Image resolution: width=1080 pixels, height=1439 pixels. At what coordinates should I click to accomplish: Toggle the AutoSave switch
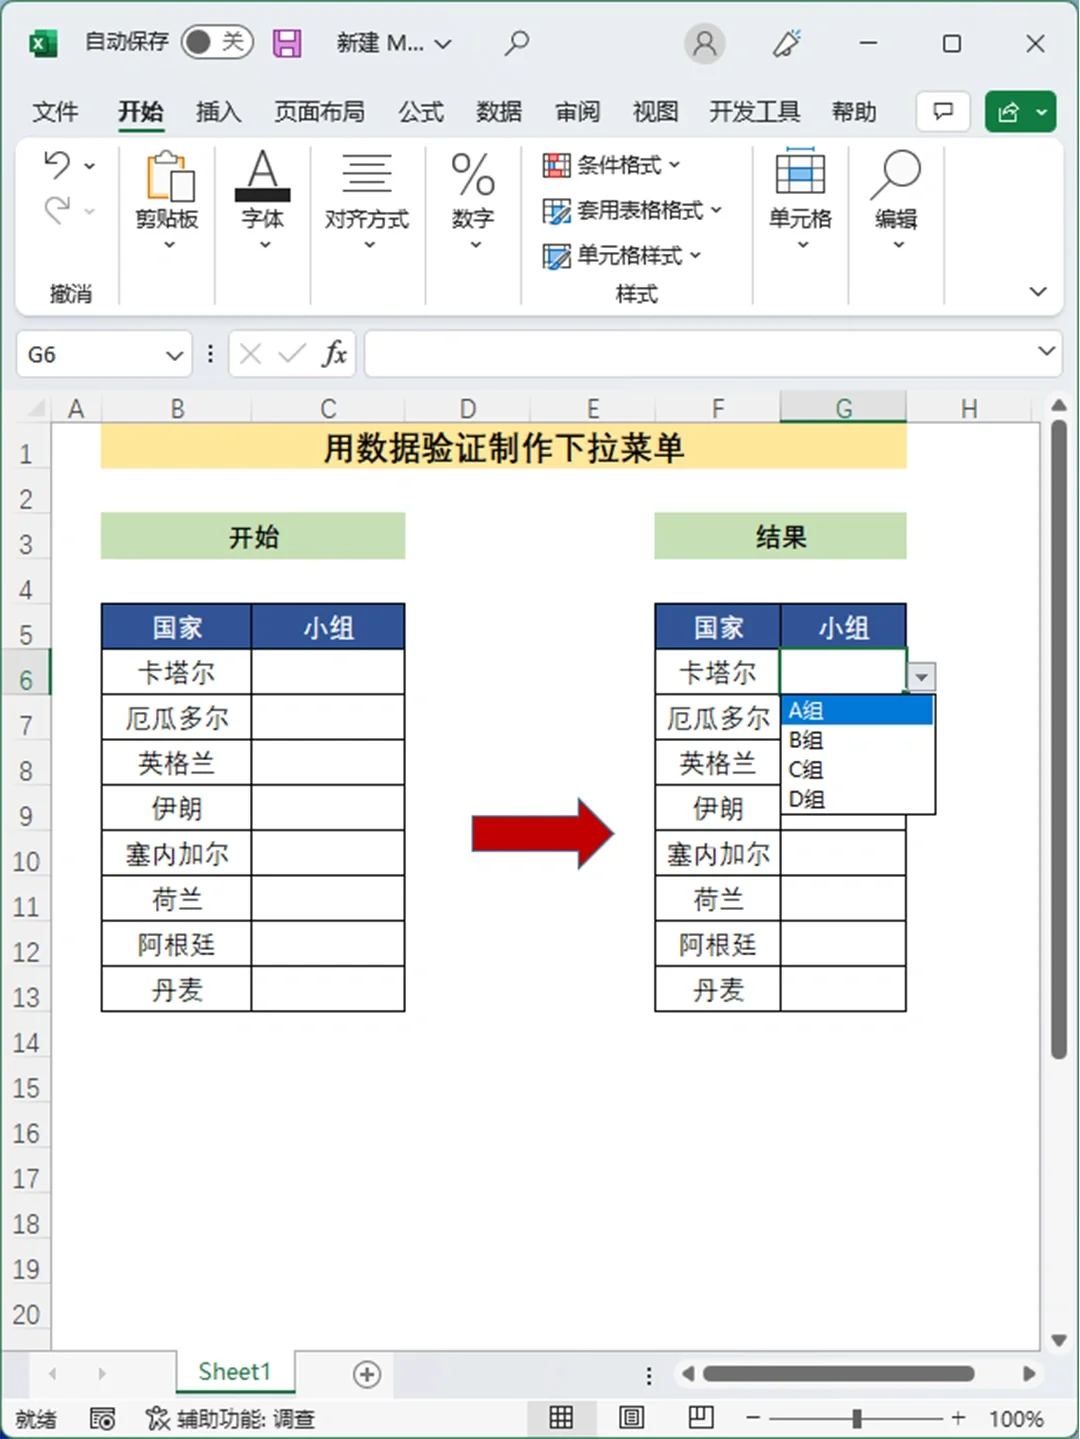click(x=217, y=42)
